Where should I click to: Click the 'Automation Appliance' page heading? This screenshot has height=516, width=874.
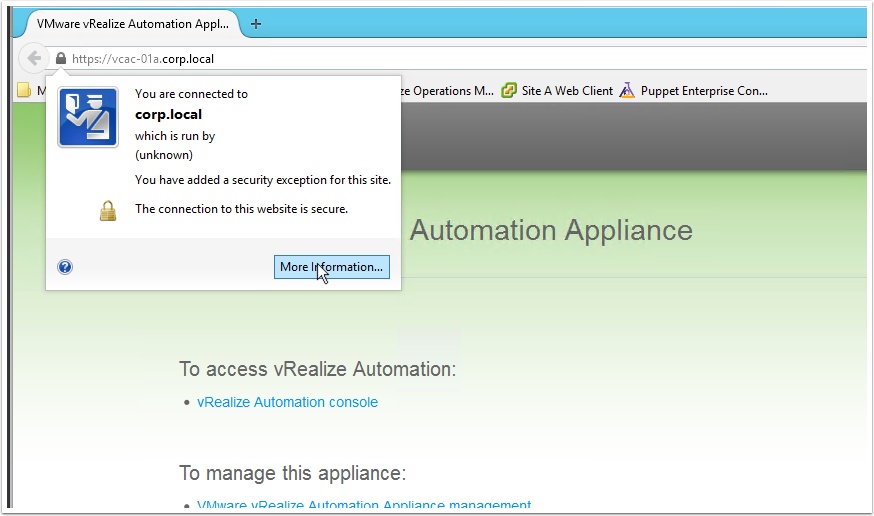(551, 230)
